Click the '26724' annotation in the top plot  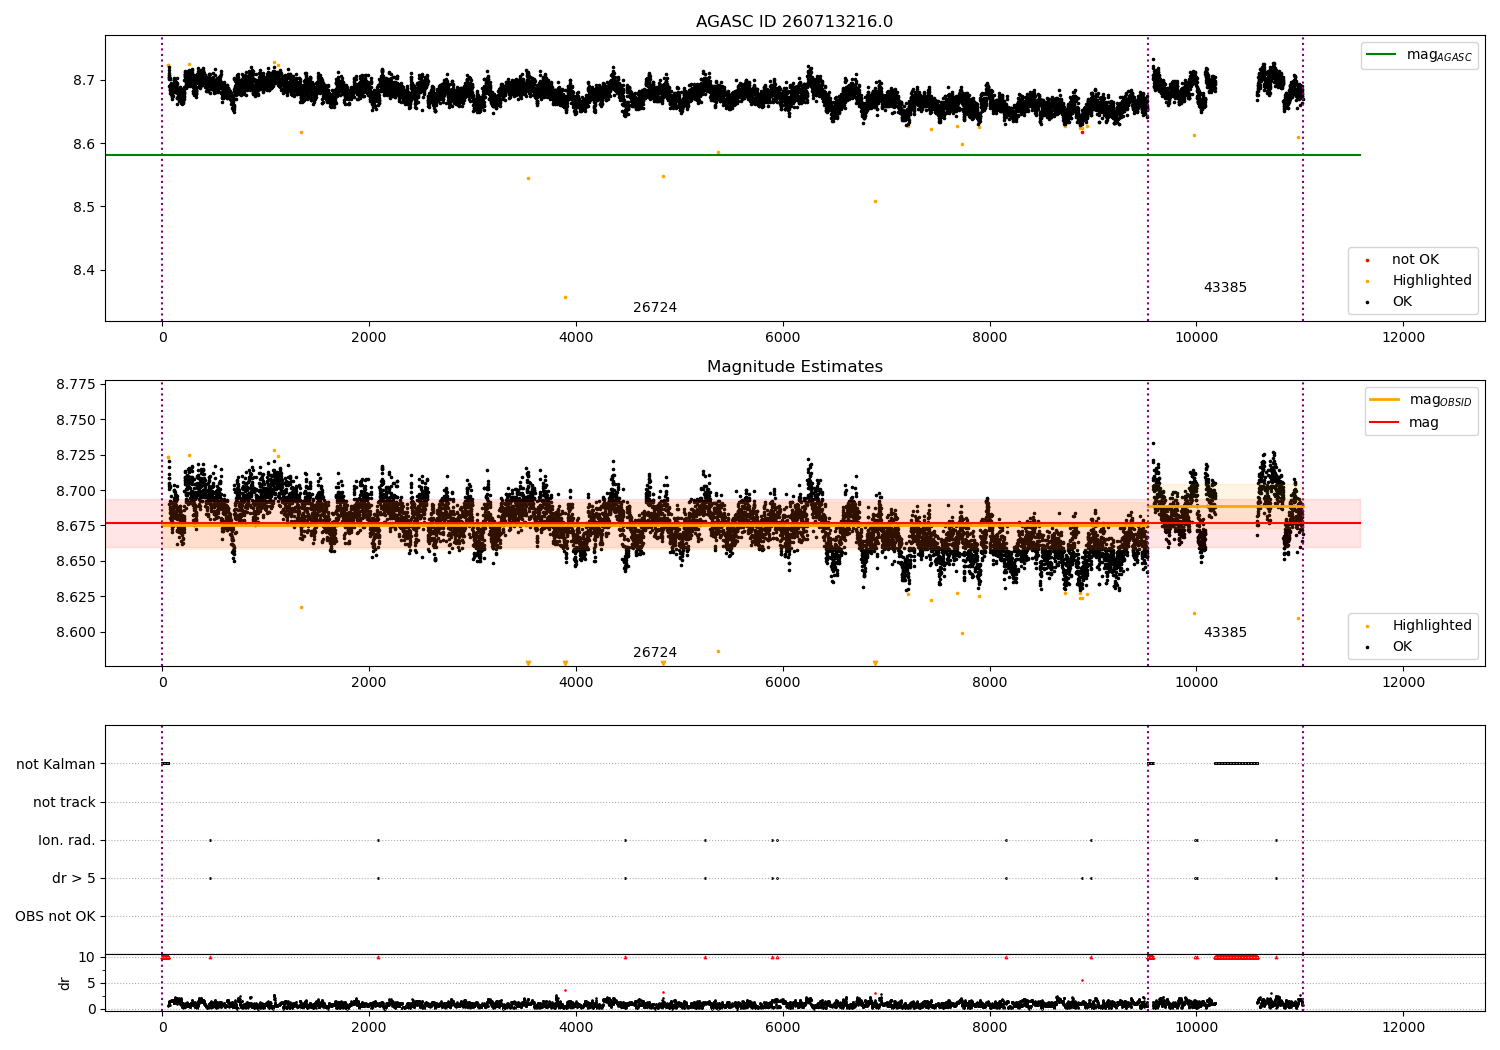[655, 308]
